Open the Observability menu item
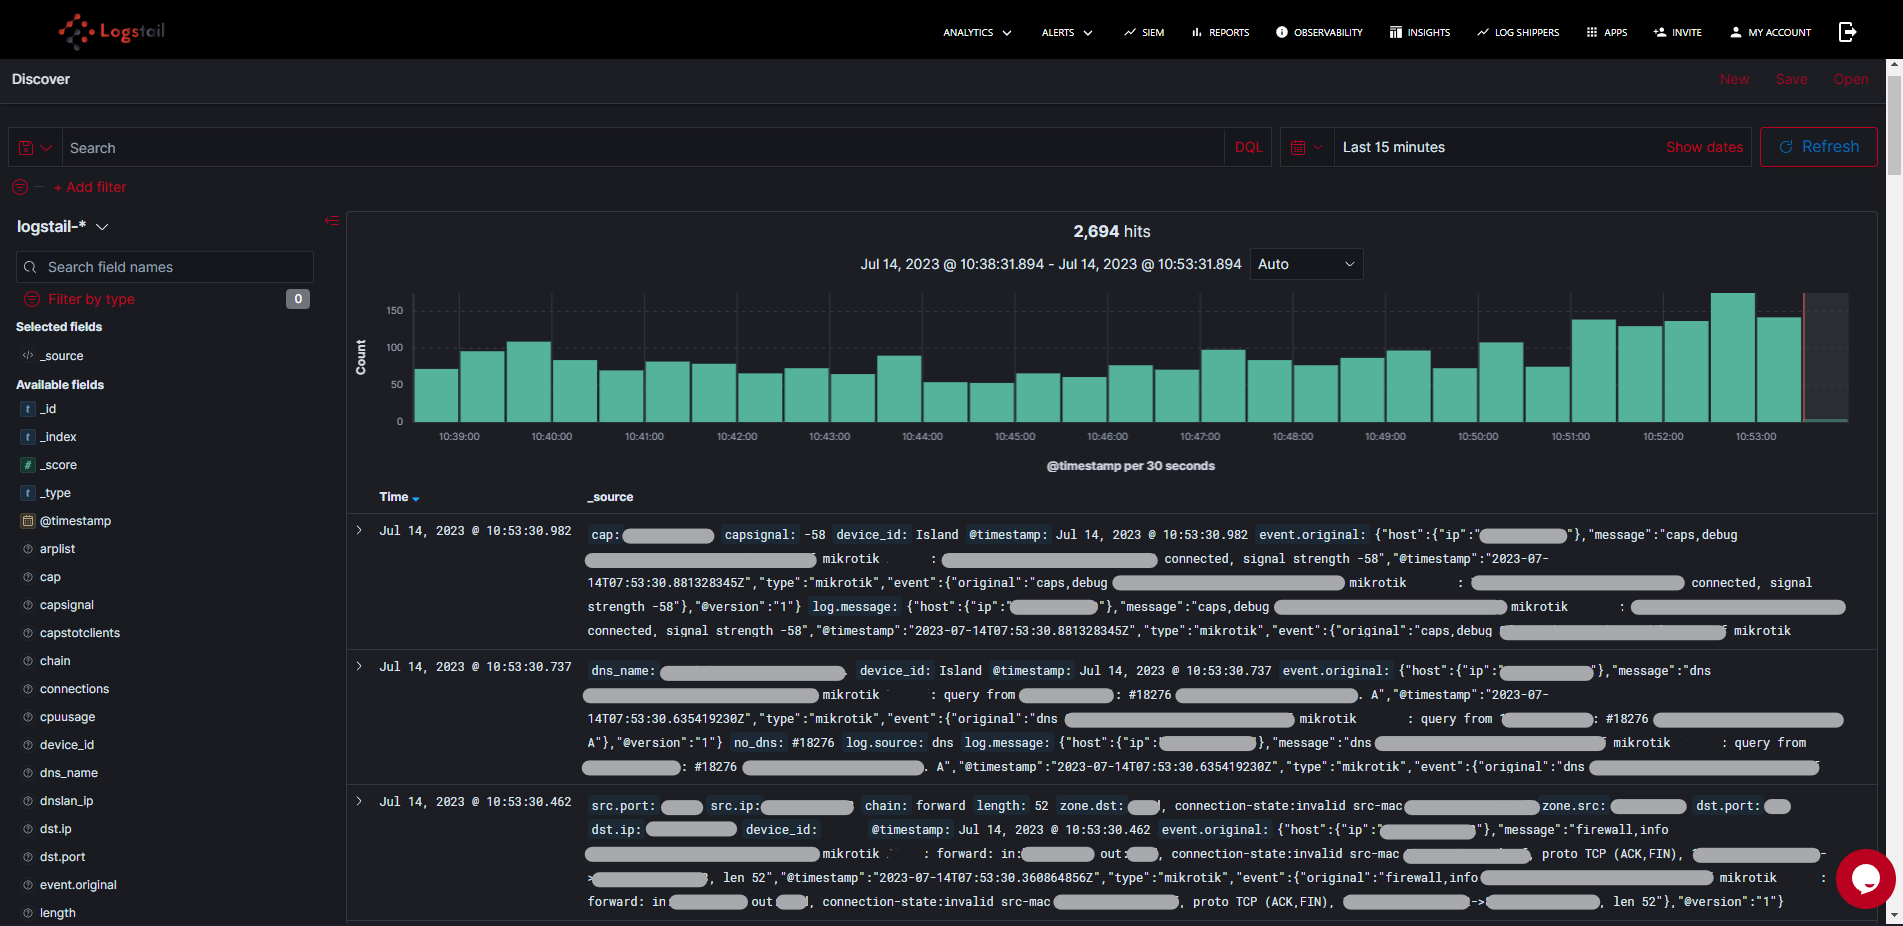Viewport: 1903px width, 926px height. tap(1319, 32)
